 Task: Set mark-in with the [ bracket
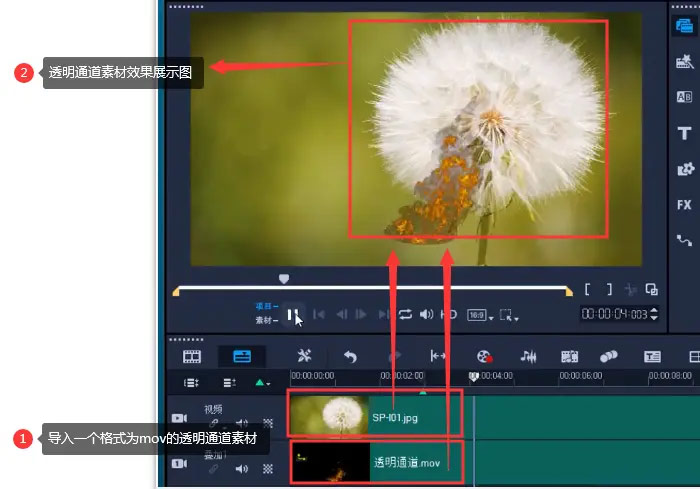click(588, 290)
